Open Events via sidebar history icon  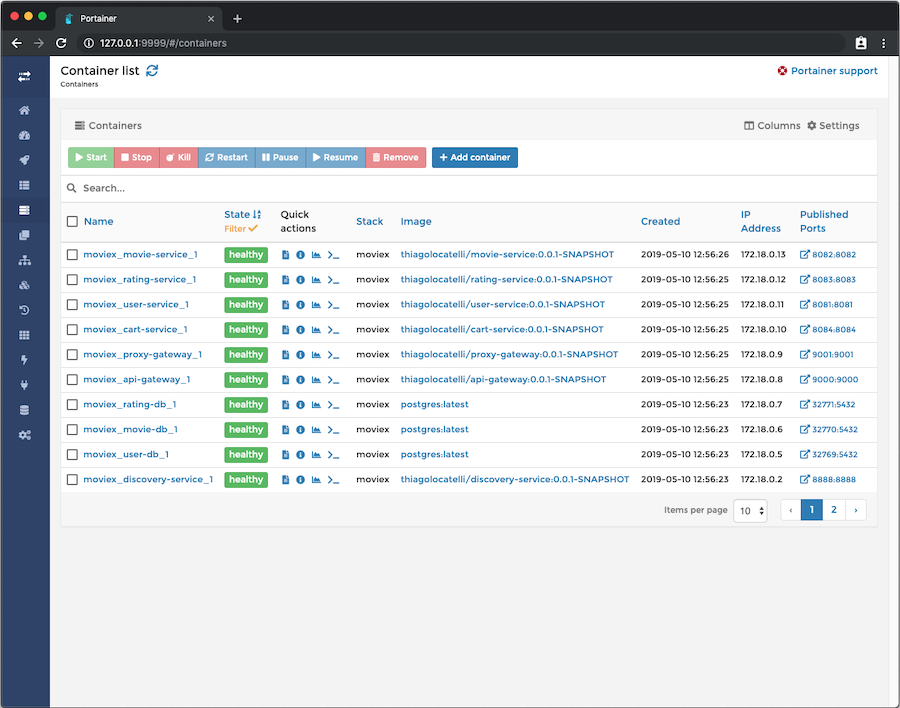tap(24, 310)
